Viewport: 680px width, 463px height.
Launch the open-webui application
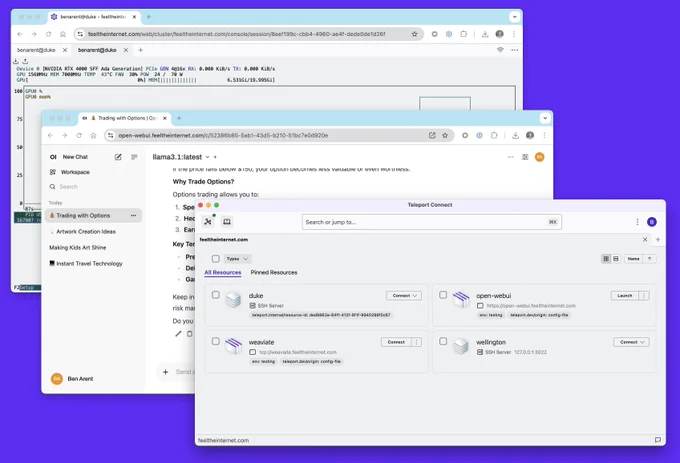(x=624, y=296)
